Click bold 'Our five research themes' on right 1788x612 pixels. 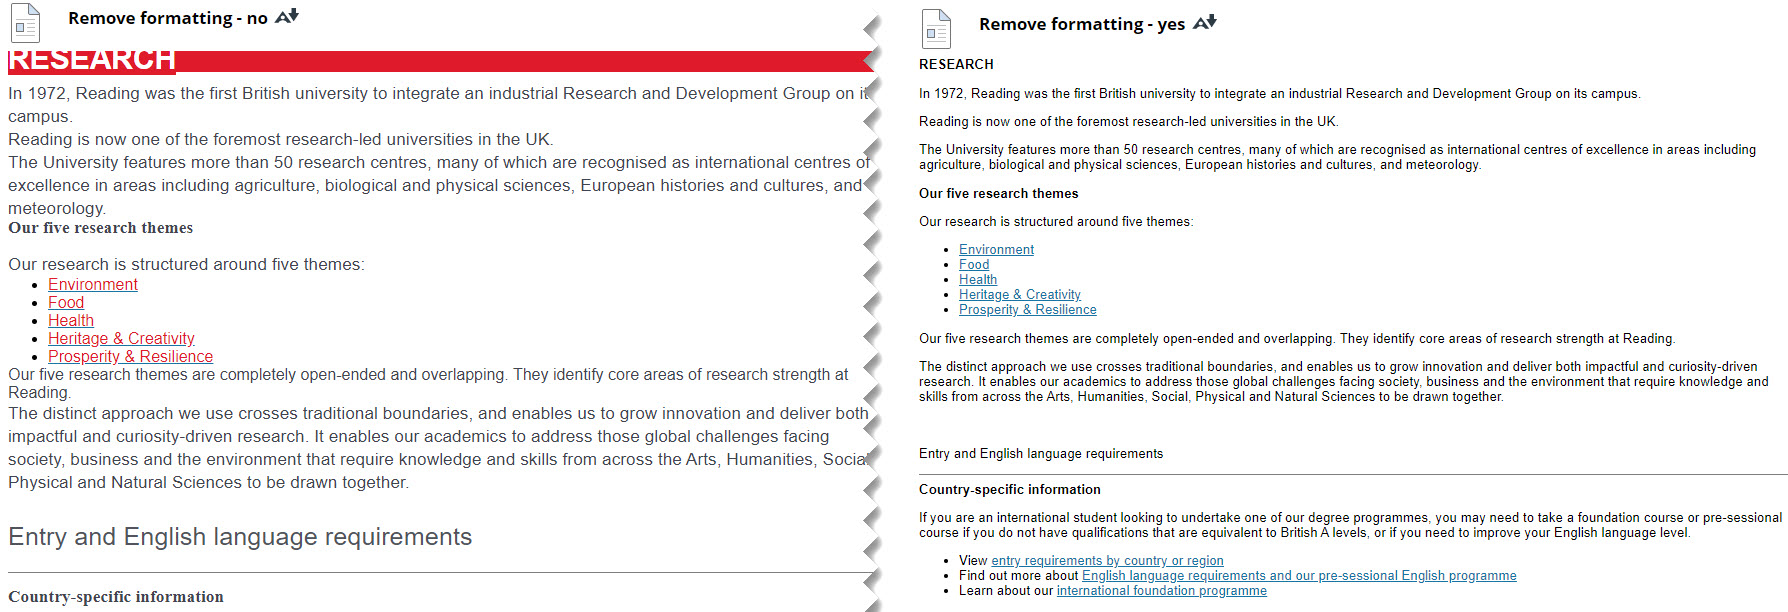click(x=999, y=194)
